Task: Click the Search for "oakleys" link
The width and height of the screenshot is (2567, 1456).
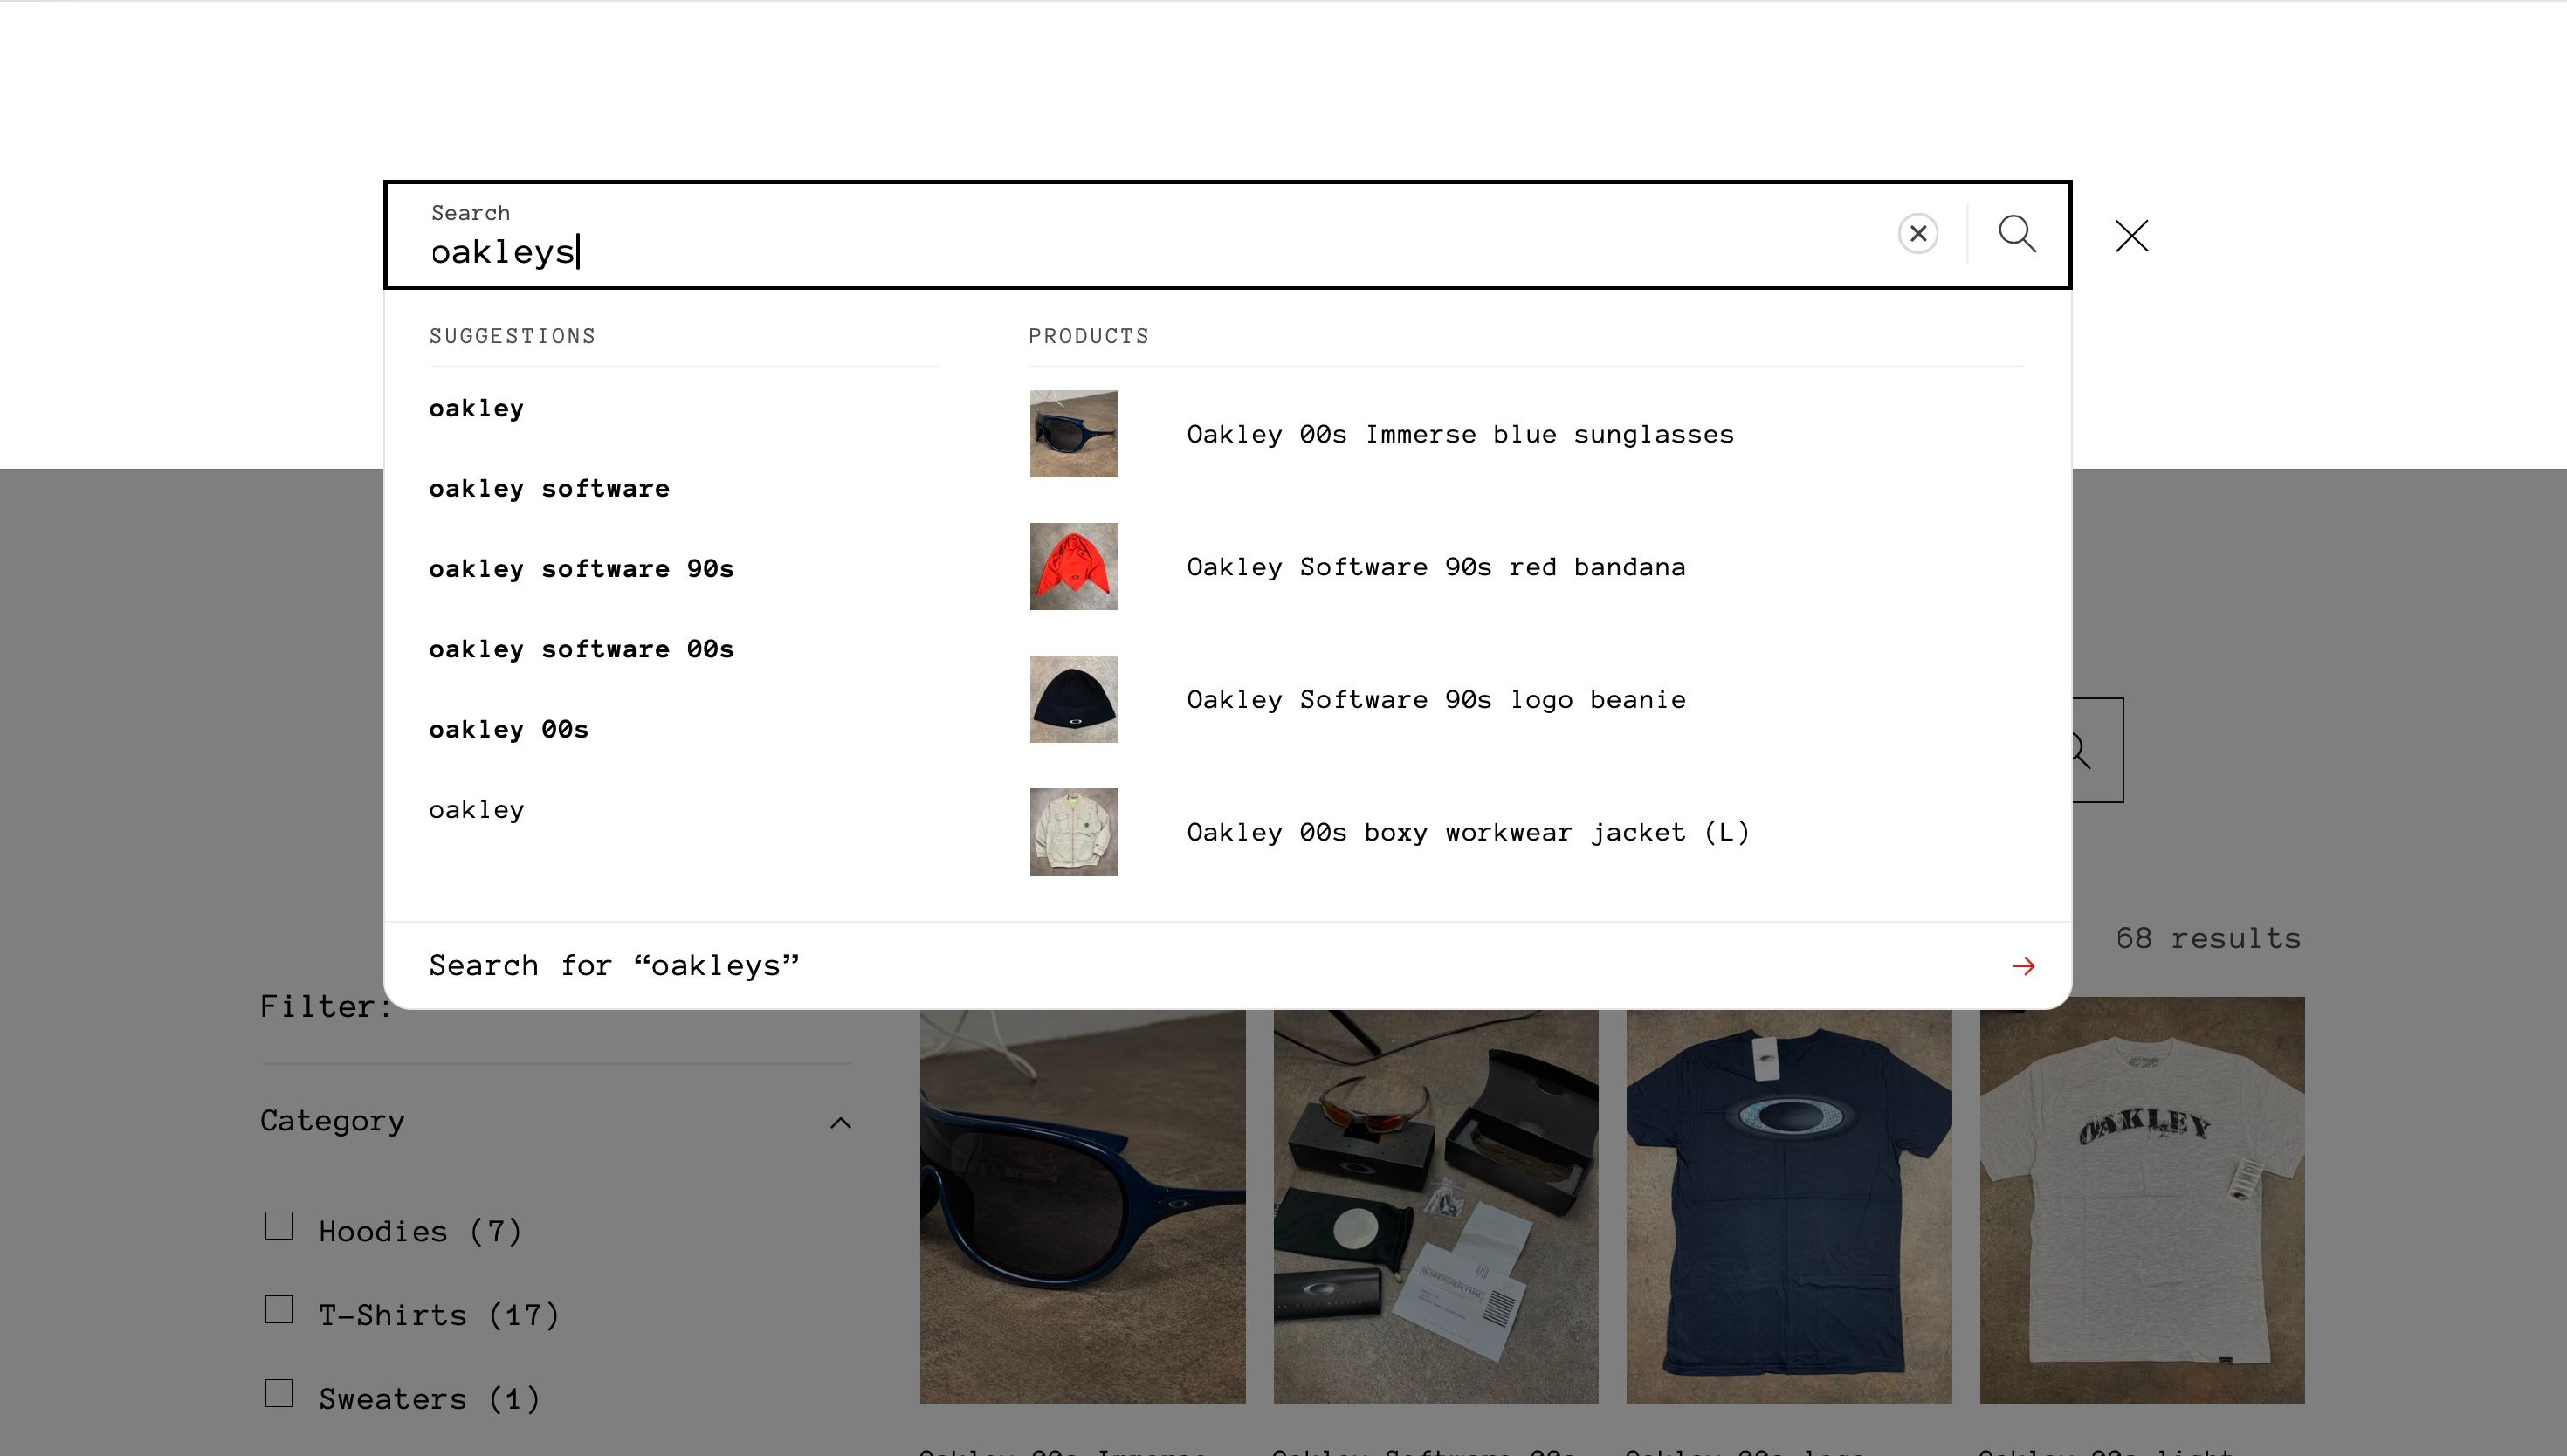Action: click(614, 966)
